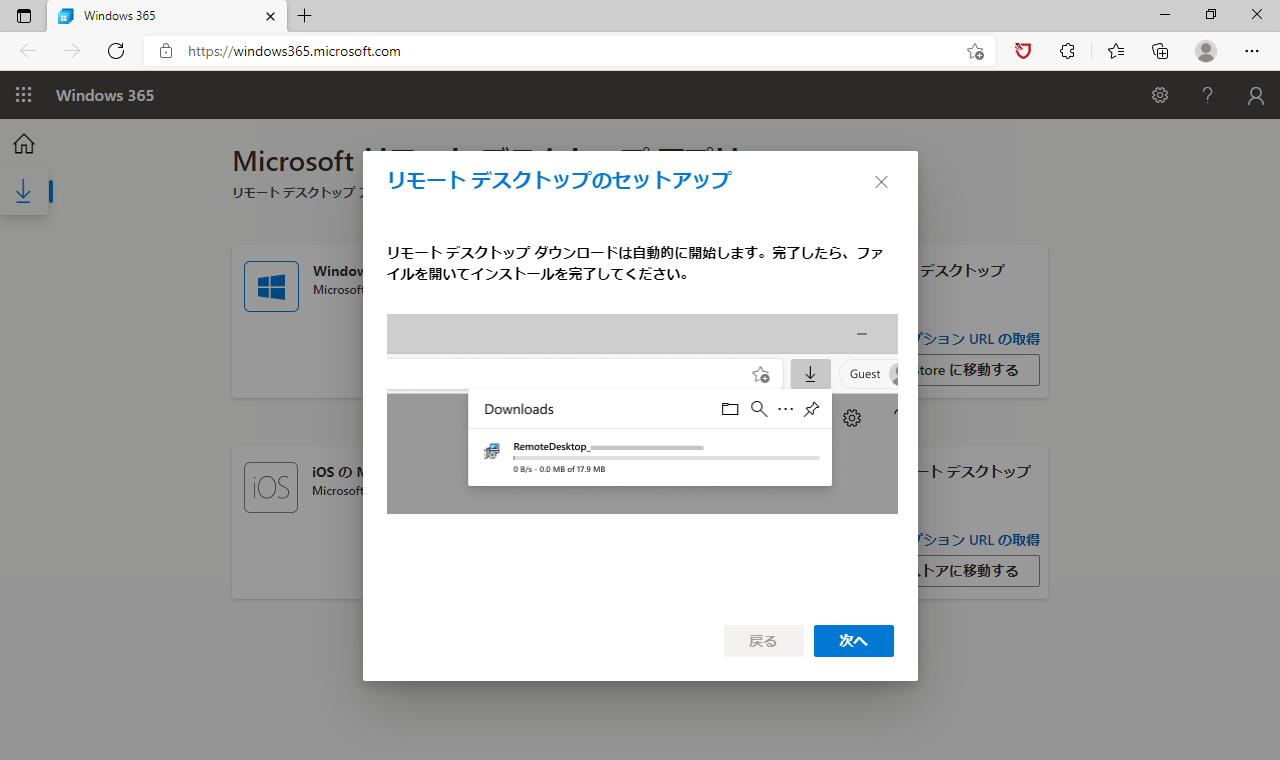Click the Windows 365 header title

(105, 95)
